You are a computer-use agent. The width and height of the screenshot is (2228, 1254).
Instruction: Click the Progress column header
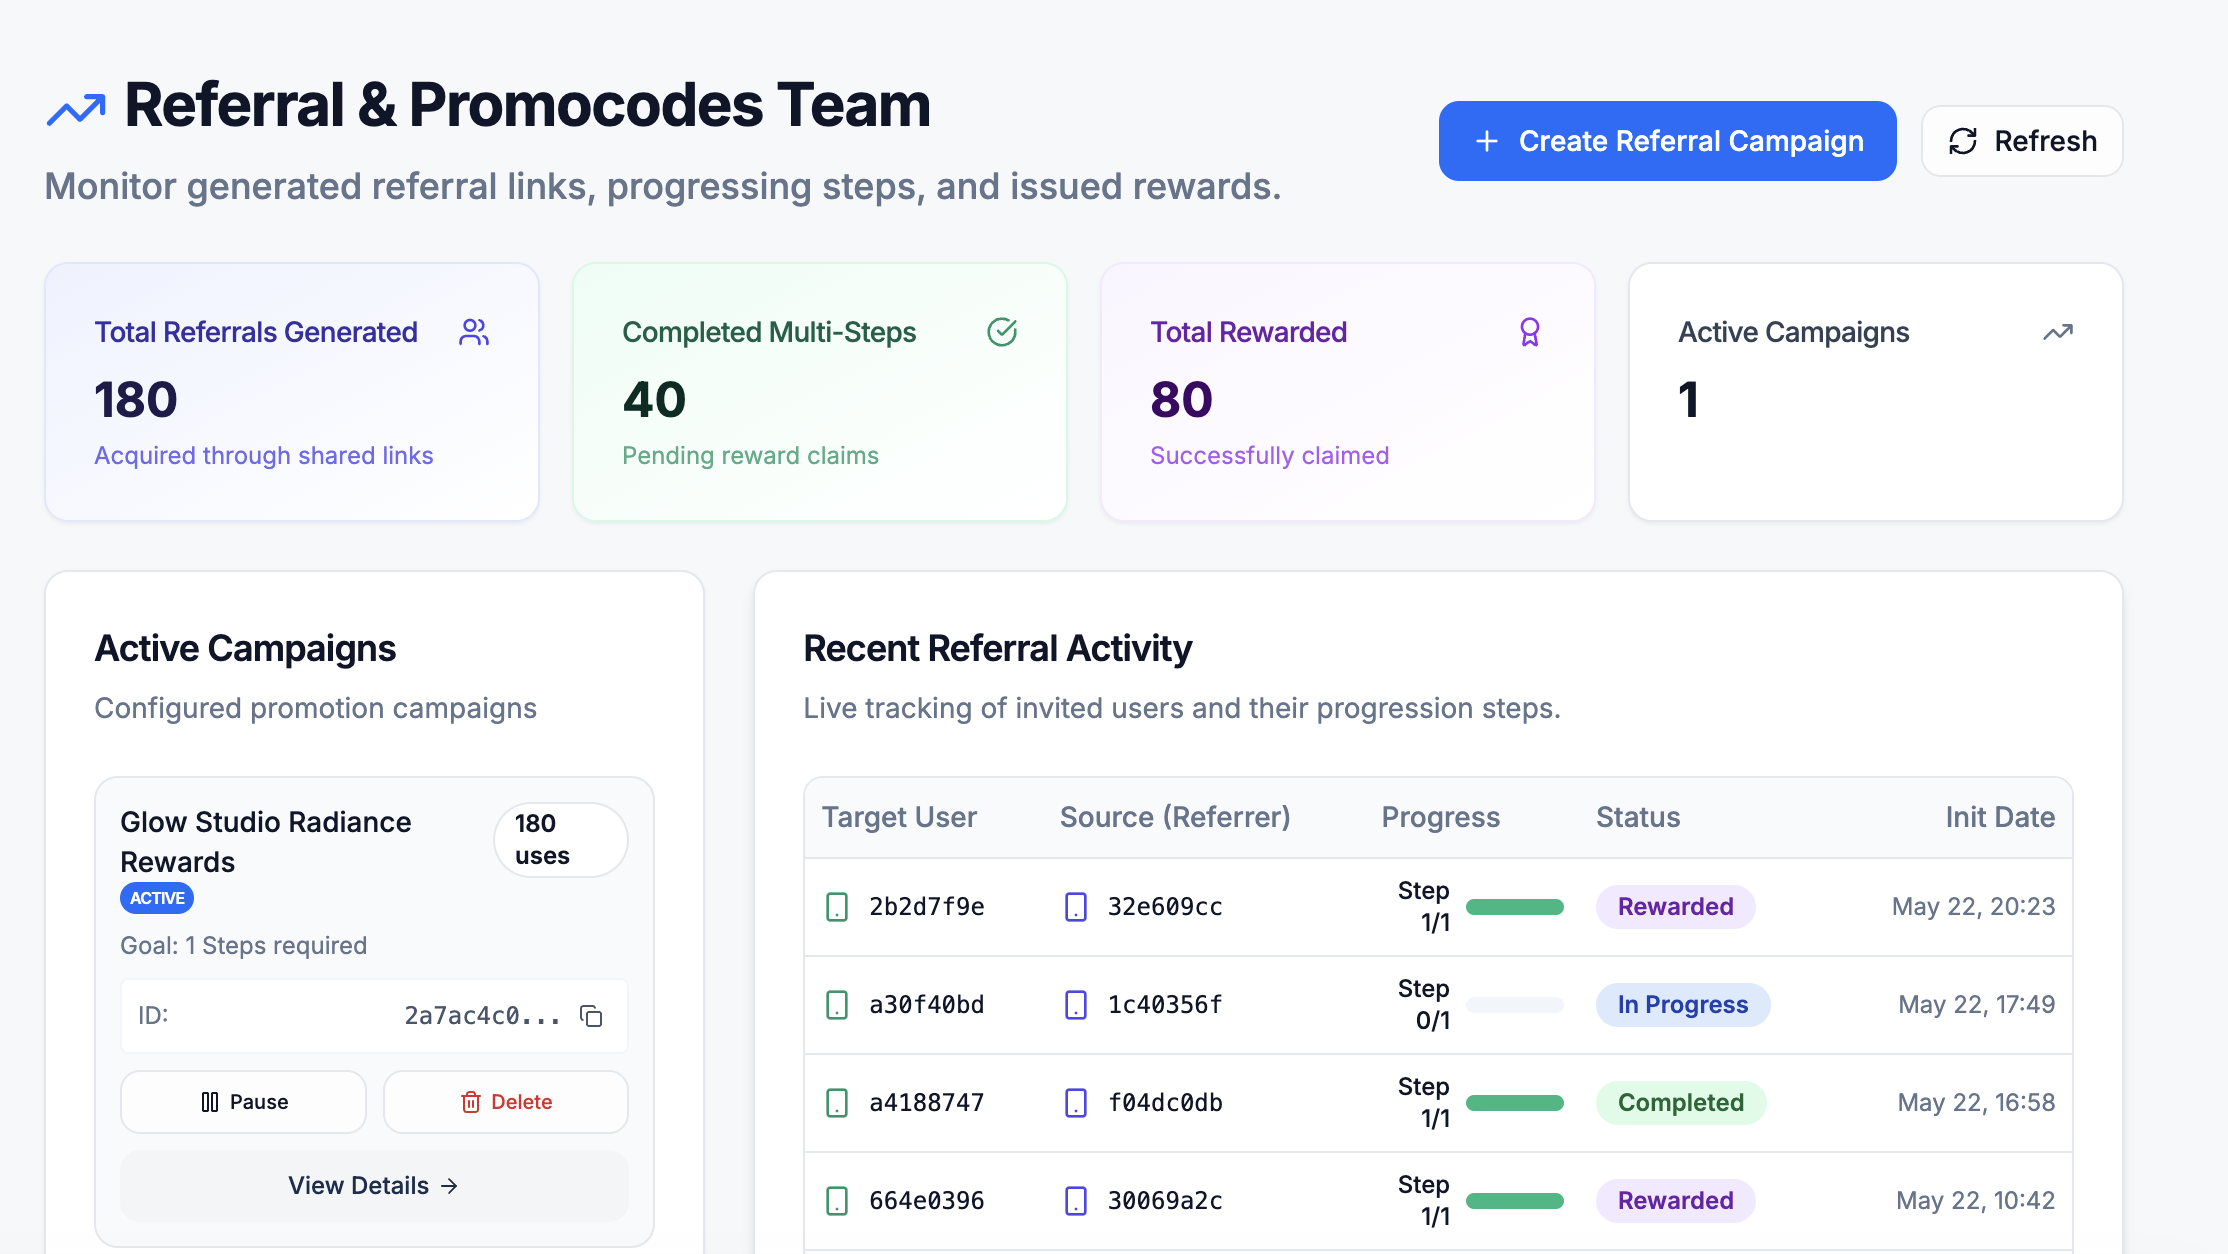1440,818
